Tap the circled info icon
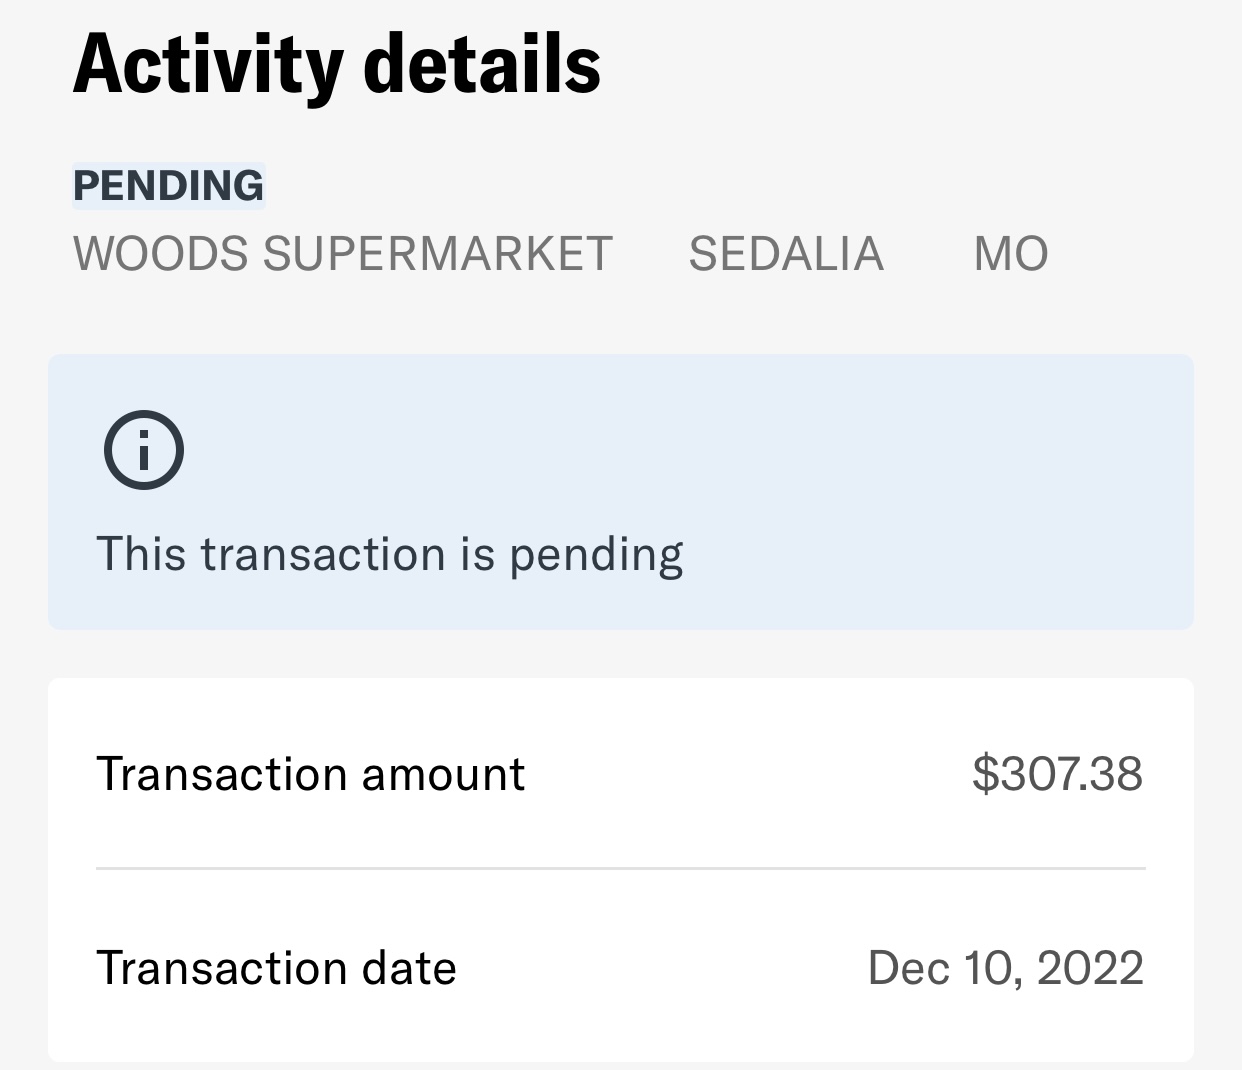 click(x=144, y=450)
